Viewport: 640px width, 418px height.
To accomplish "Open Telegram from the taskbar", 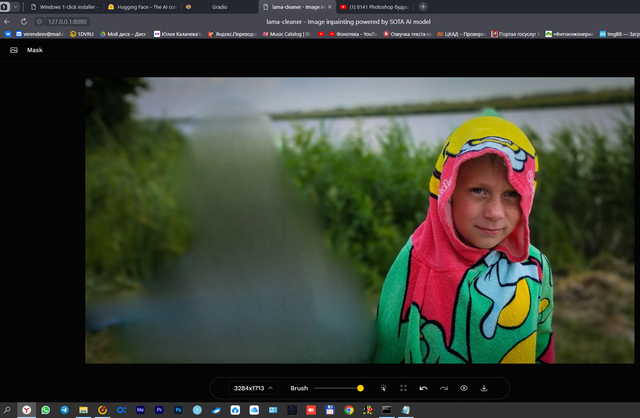I will pyautogui.click(x=65, y=410).
